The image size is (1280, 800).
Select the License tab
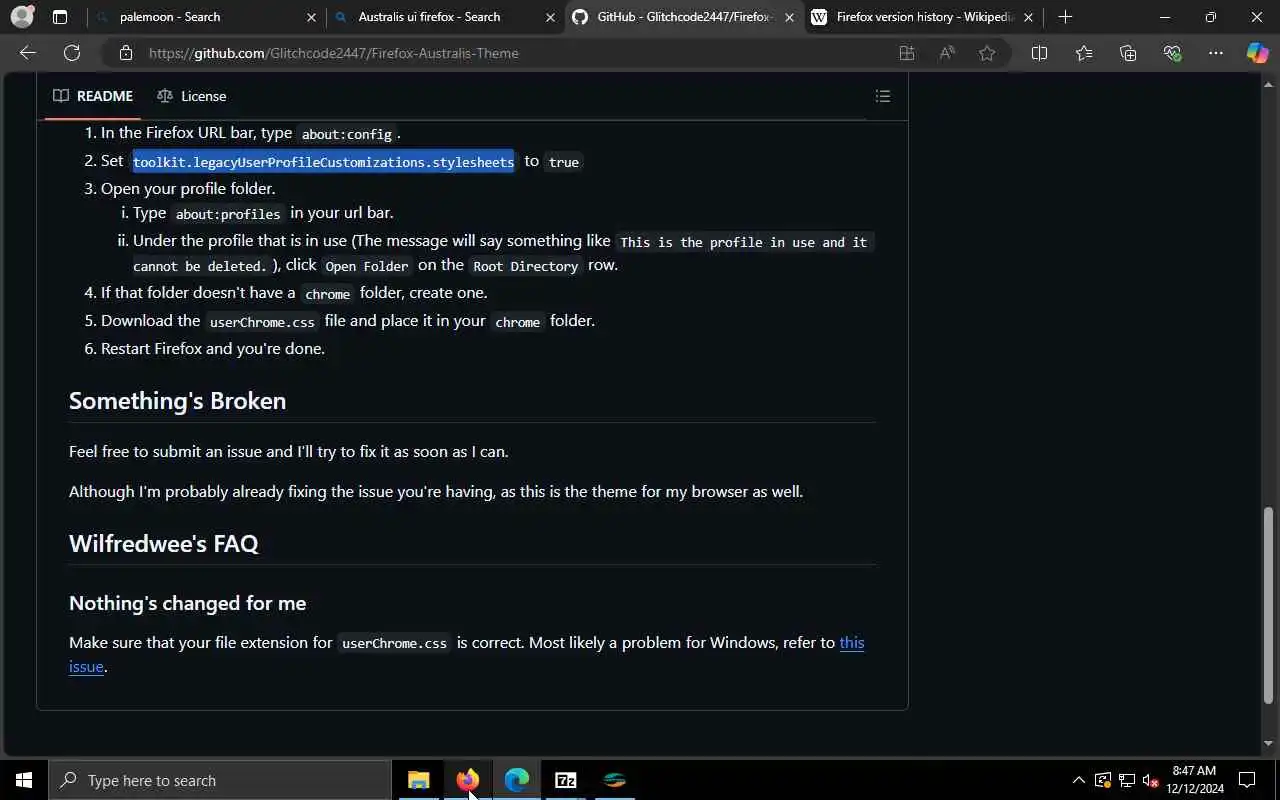192,96
